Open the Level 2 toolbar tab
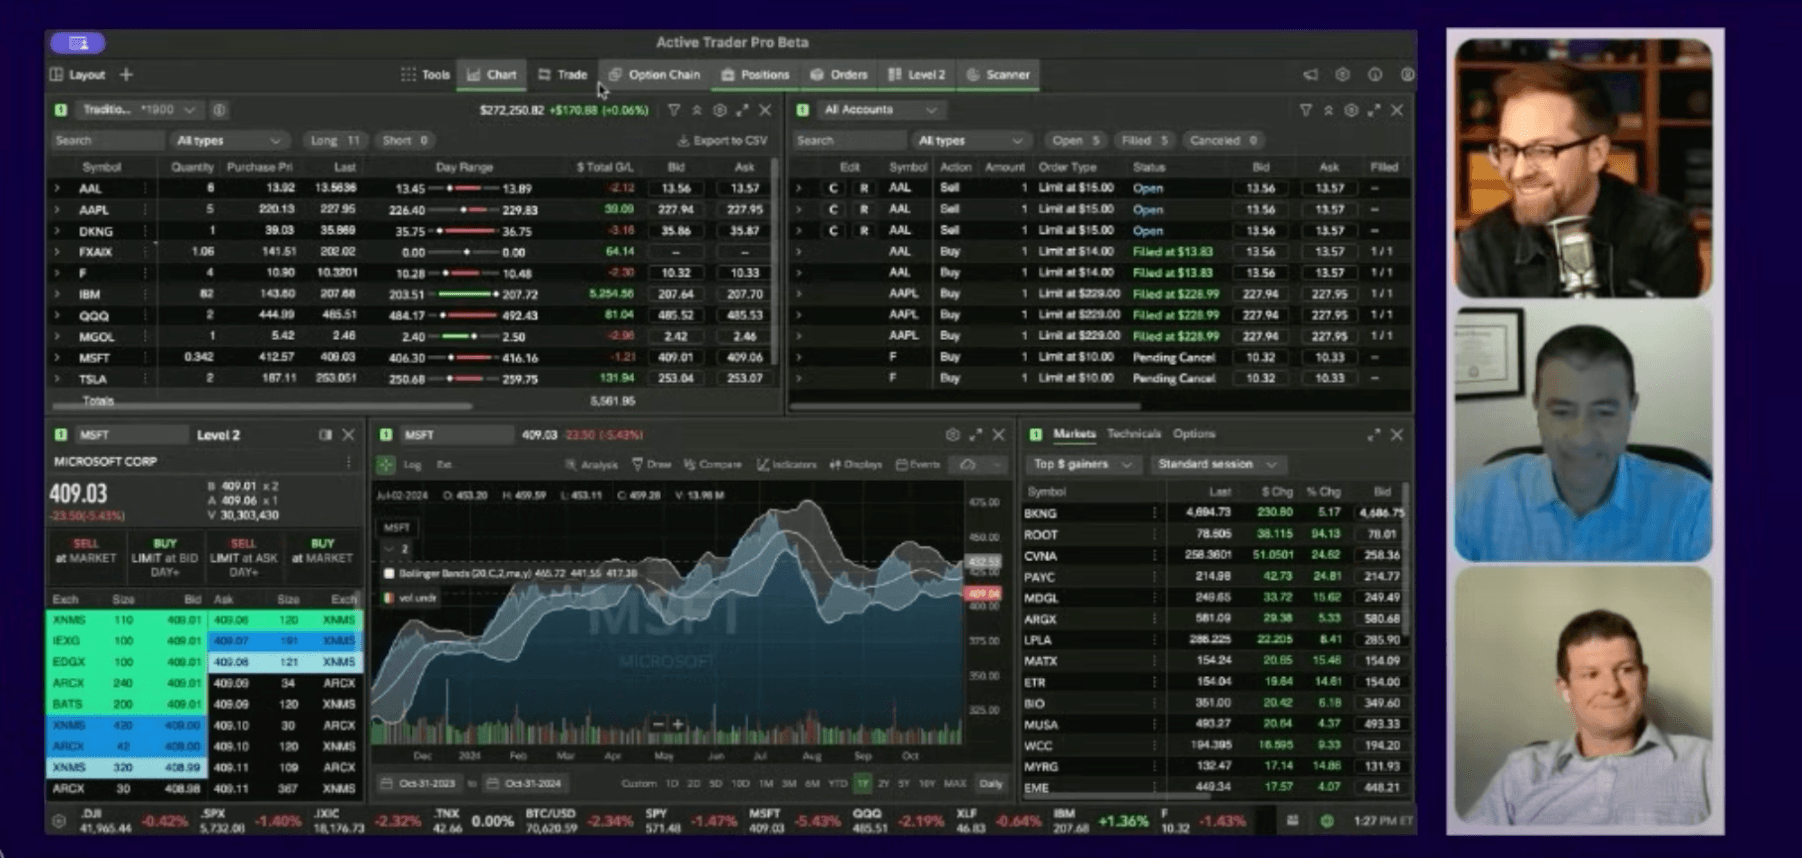The width and height of the screenshot is (1802, 858). (916, 74)
